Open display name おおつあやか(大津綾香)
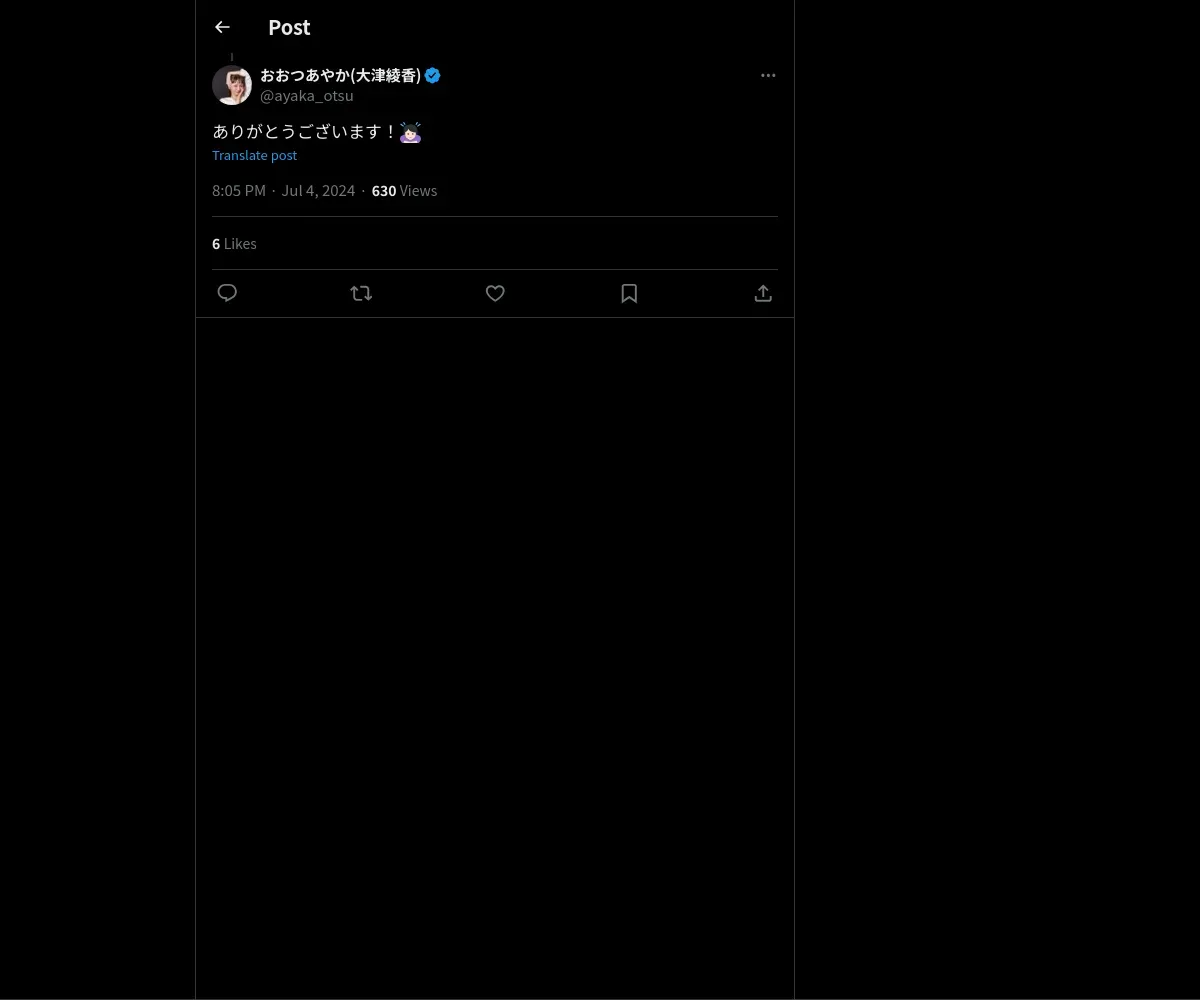 point(340,75)
